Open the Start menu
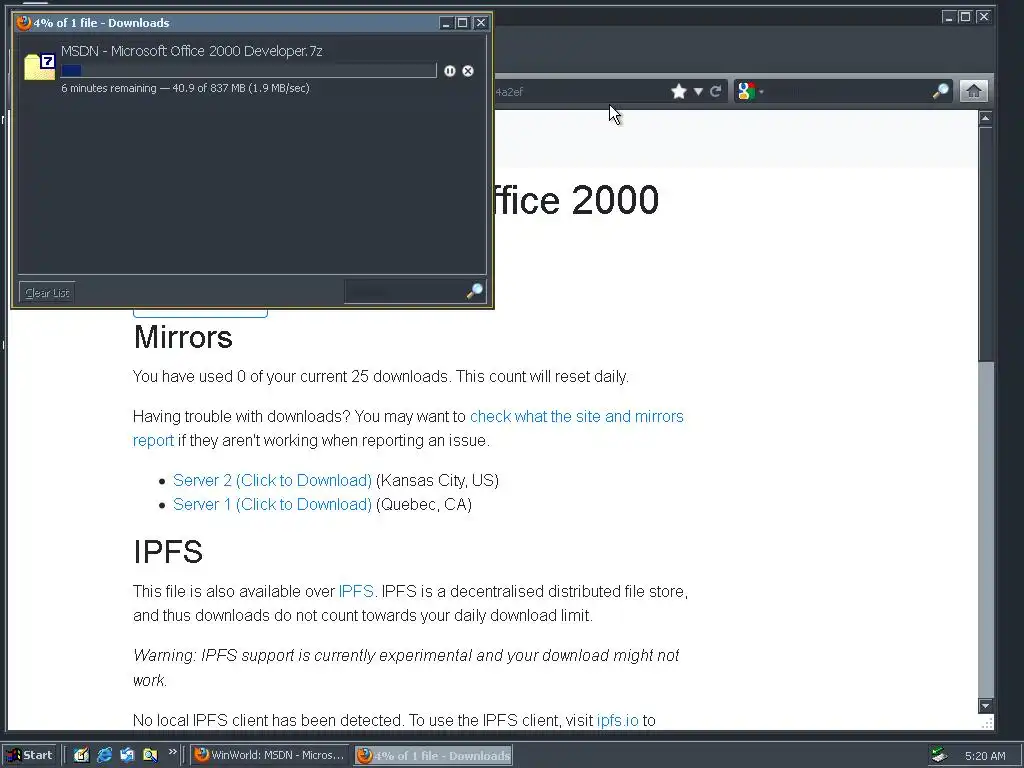This screenshot has height=768, width=1024. coord(29,755)
